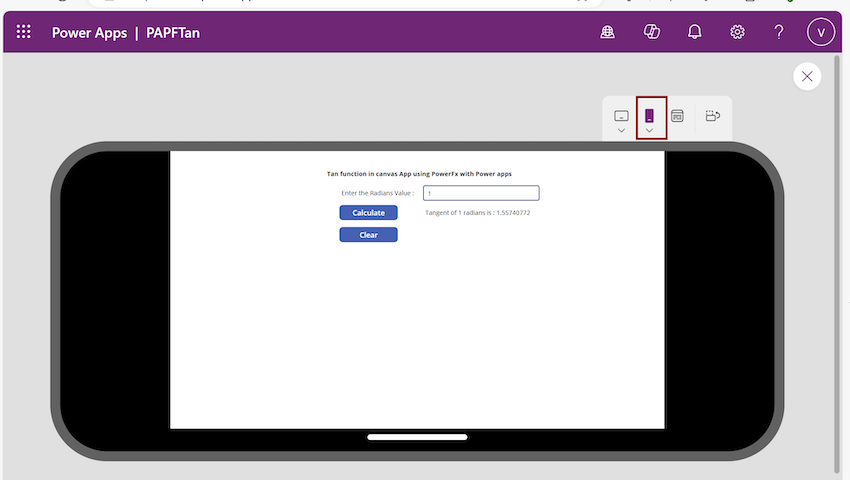Click the Tan function title heading
The width and height of the screenshot is (850, 480).
coord(419,174)
